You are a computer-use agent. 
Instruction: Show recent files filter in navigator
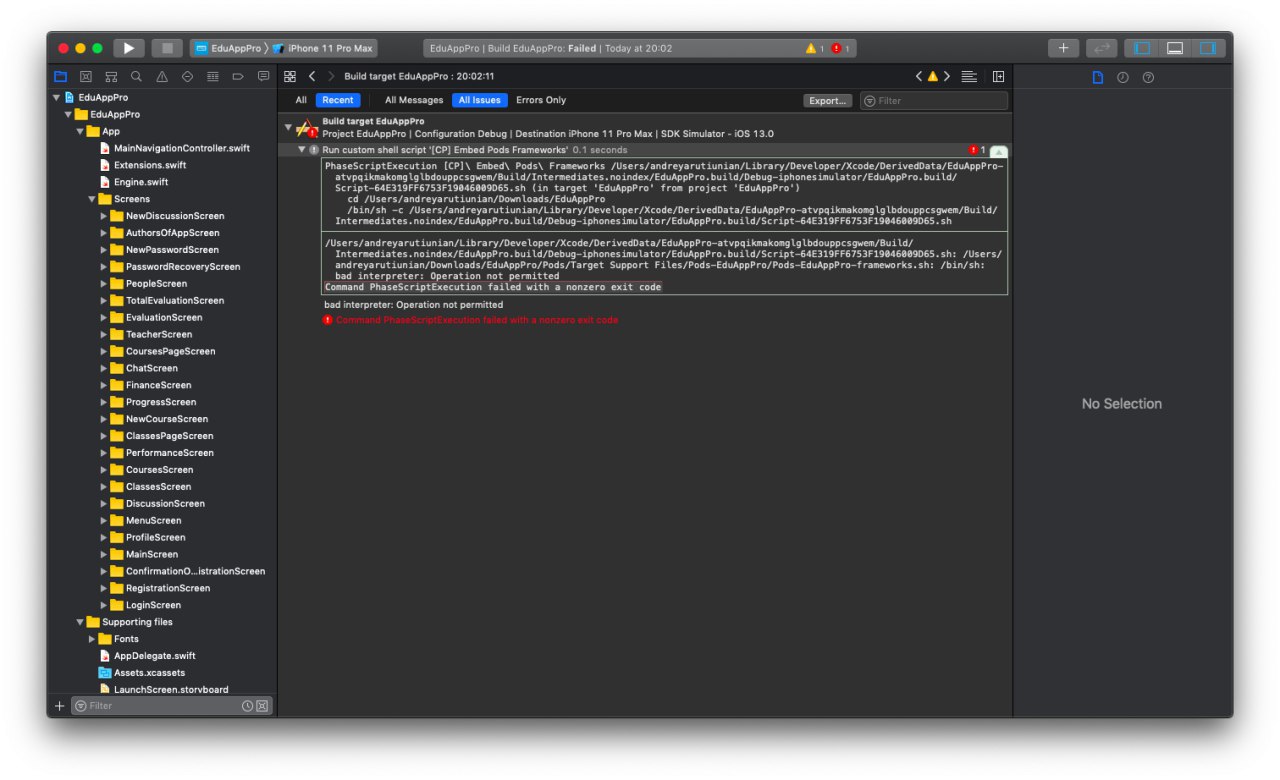coord(247,706)
